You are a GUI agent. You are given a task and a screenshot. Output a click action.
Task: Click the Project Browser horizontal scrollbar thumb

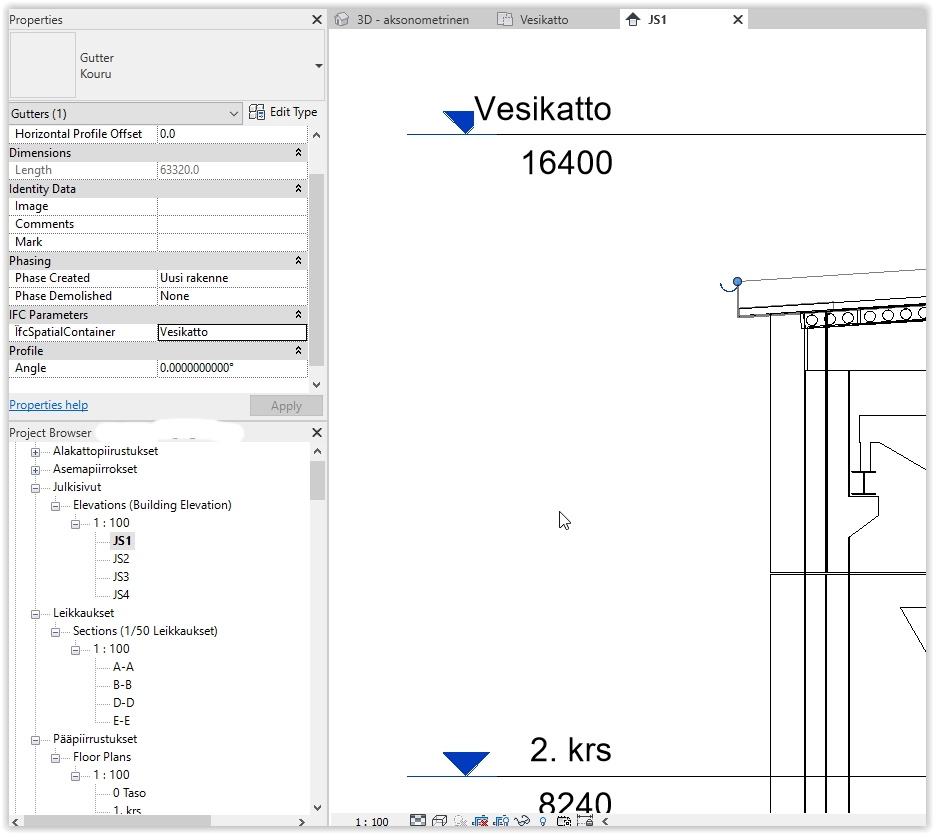tap(117, 821)
